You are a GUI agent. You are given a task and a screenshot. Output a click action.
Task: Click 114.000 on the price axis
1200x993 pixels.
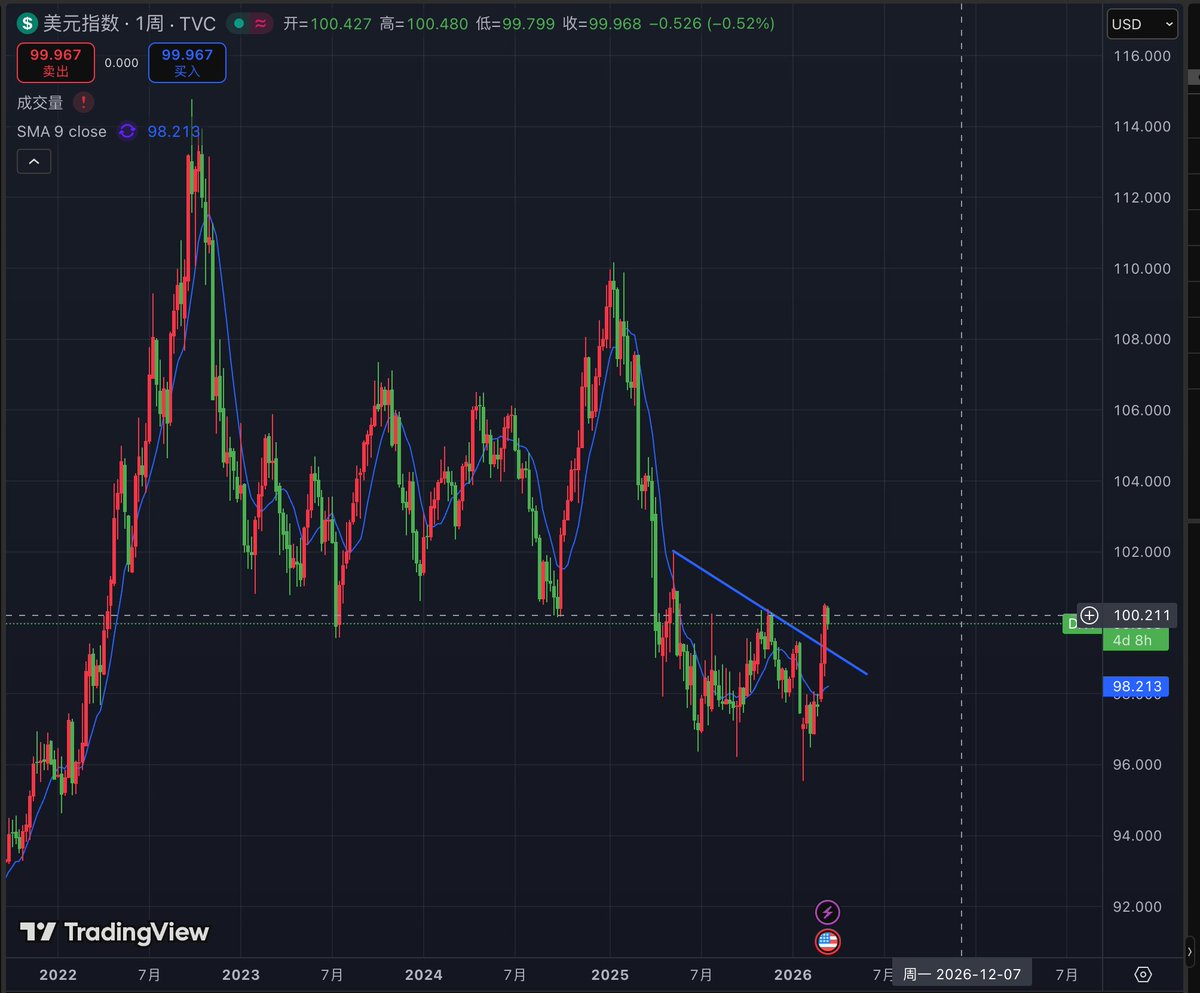pos(1142,126)
